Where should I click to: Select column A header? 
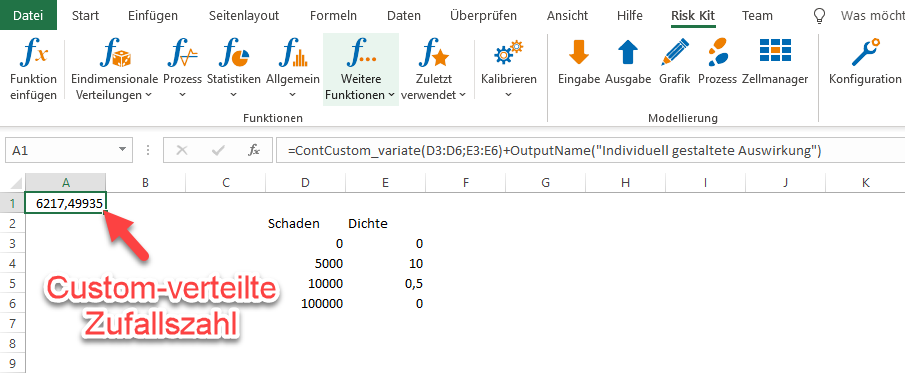66,182
